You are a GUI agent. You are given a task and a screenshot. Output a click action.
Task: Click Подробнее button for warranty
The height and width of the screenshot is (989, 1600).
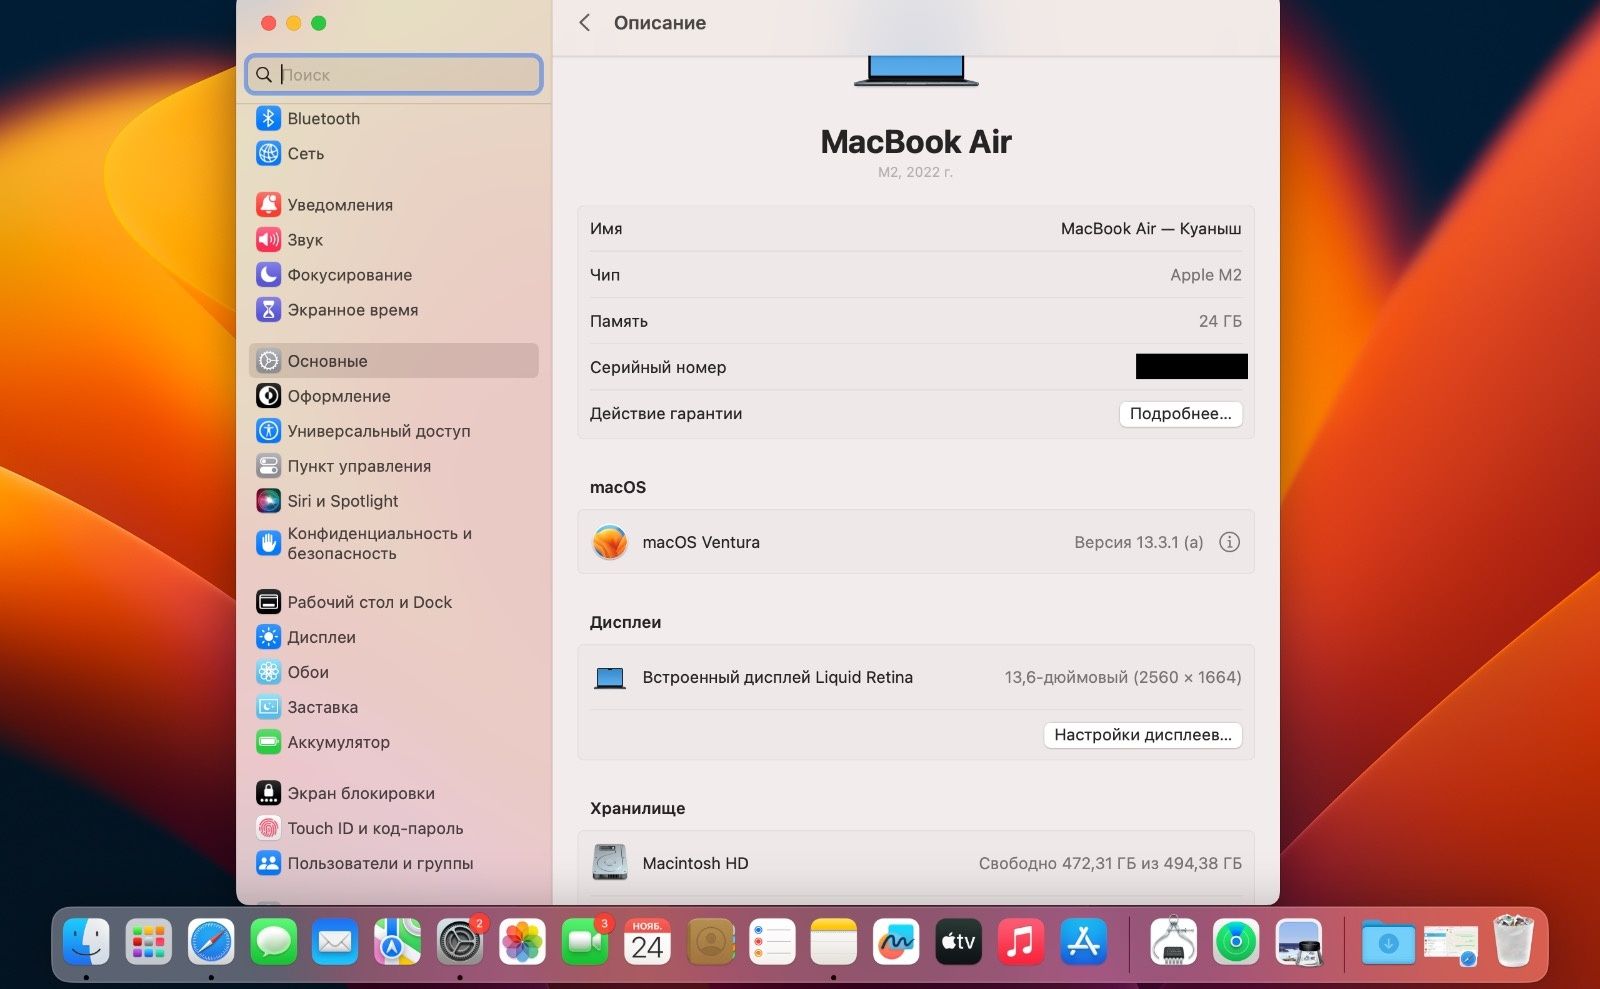[1180, 413]
